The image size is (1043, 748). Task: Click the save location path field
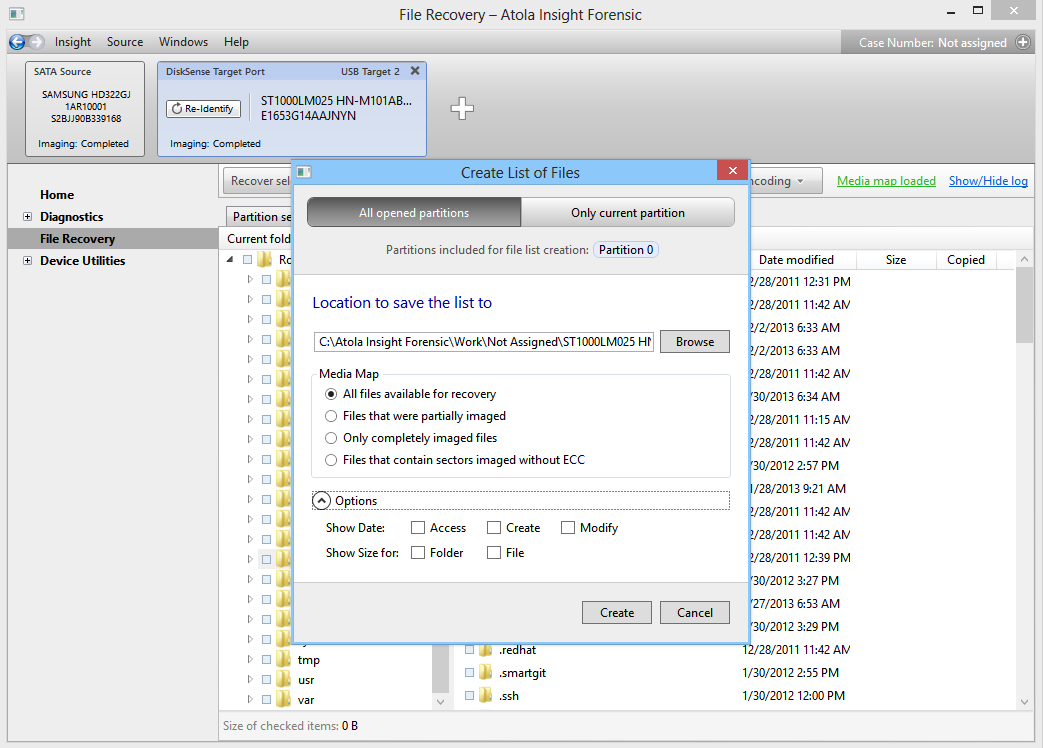click(484, 342)
